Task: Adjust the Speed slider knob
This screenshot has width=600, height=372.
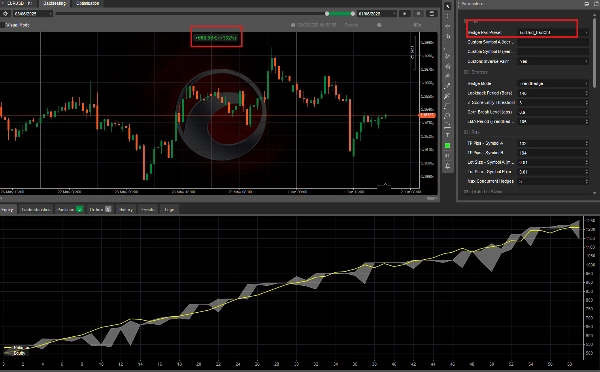Action: [379, 25]
